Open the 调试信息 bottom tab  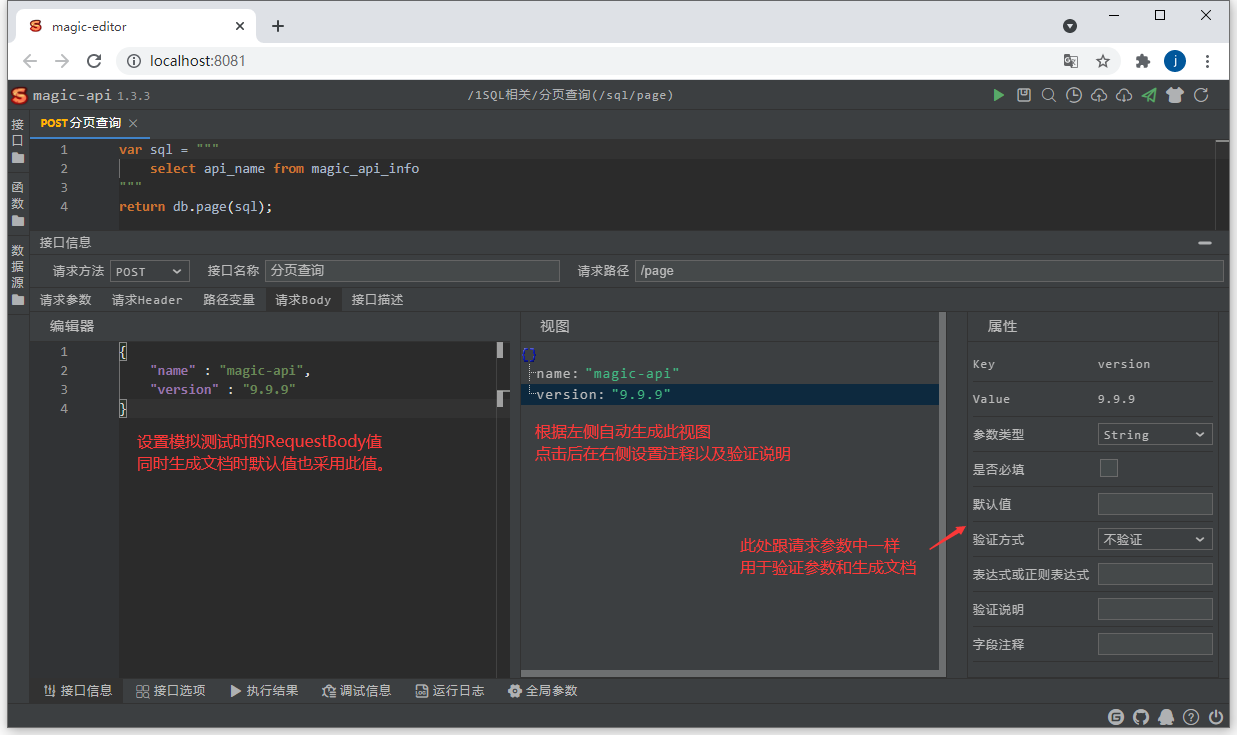coord(356,690)
